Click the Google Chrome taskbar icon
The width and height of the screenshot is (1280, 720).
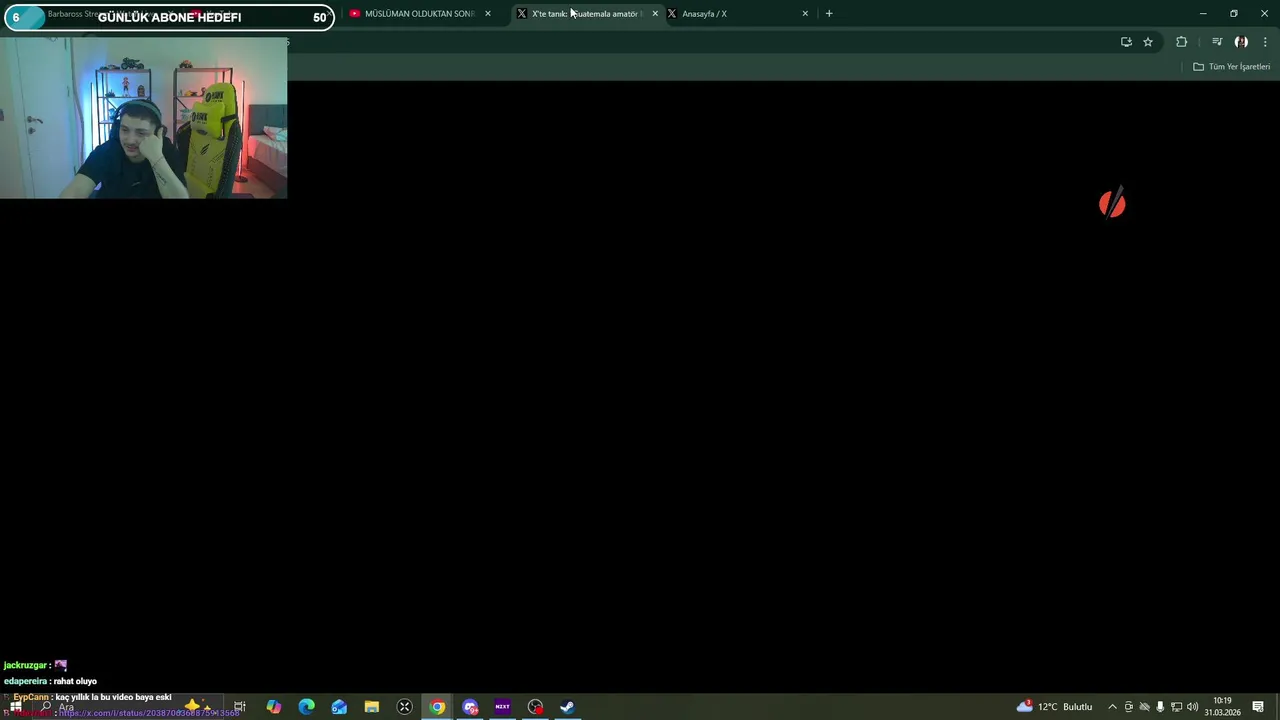[437, 707]
